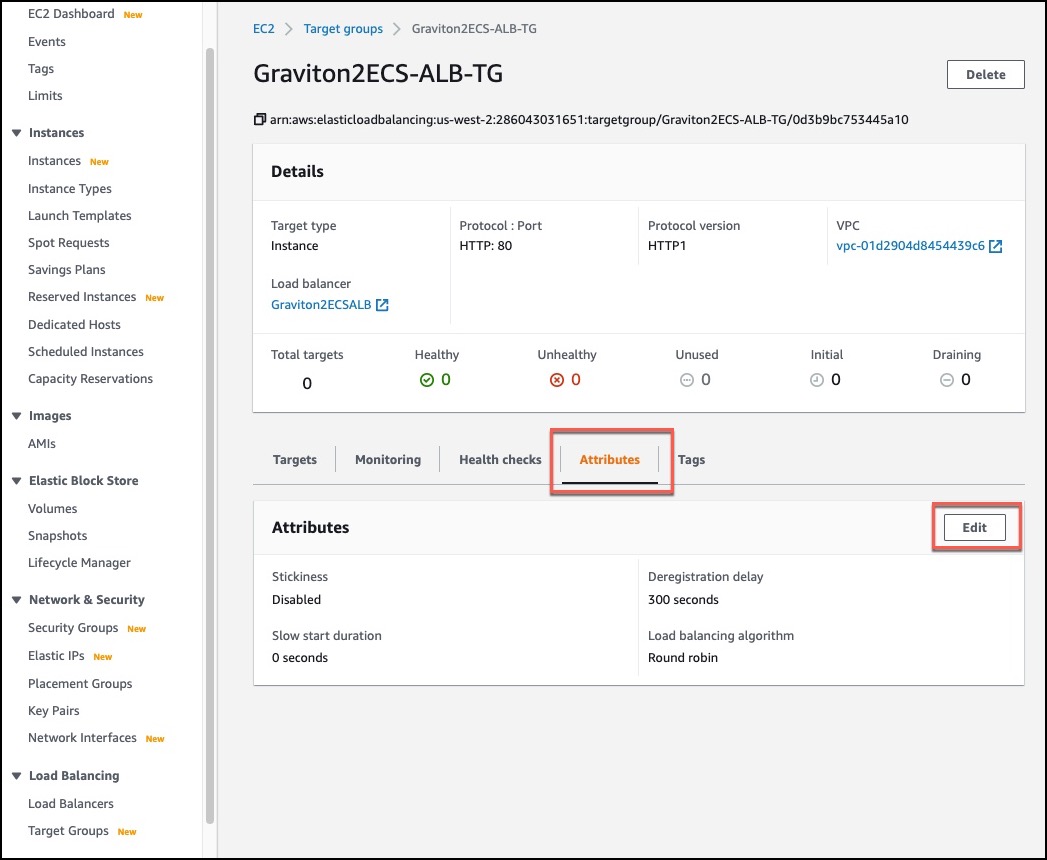Screen dimensions: 1047x860
Task: Go to EC2 breadcrumb link
Action: (264, 29)
